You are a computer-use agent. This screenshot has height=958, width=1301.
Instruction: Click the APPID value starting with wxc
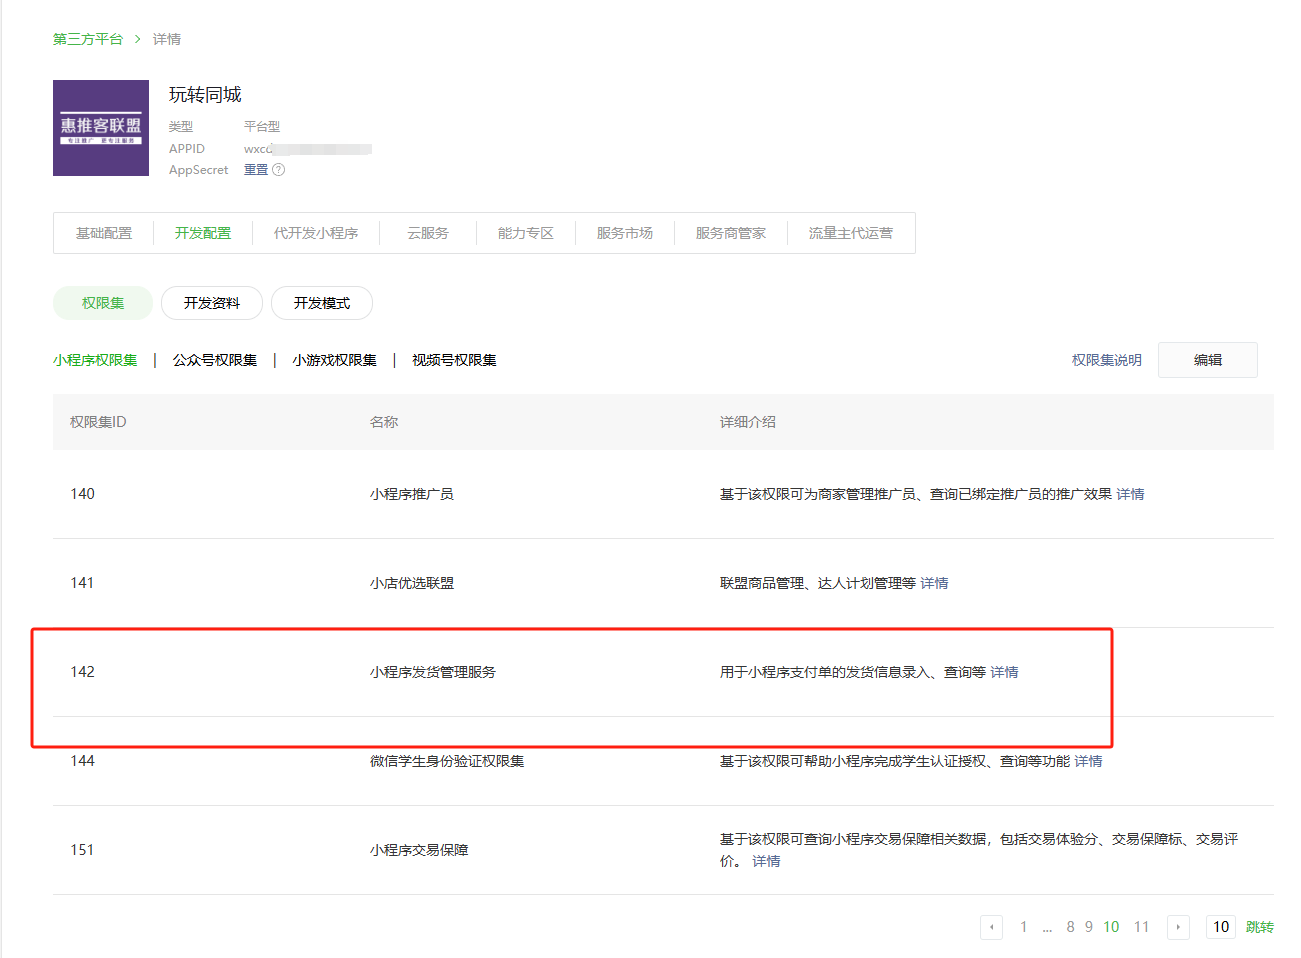tap(308, 149)
